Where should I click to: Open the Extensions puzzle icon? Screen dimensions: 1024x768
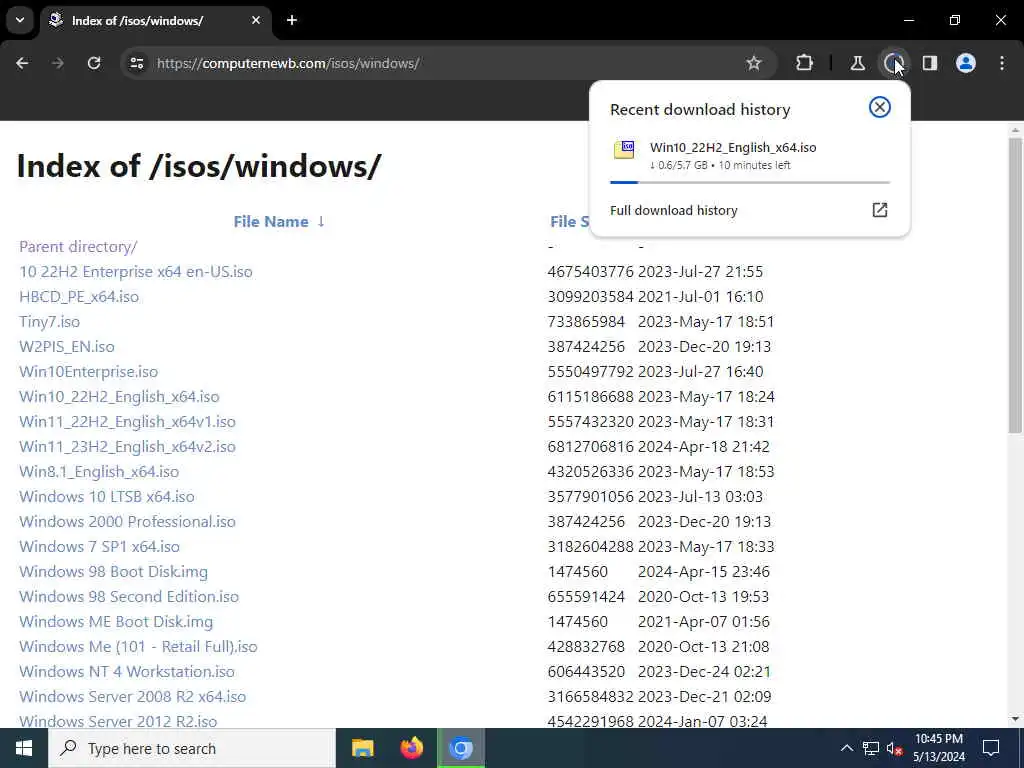point(805,63)
